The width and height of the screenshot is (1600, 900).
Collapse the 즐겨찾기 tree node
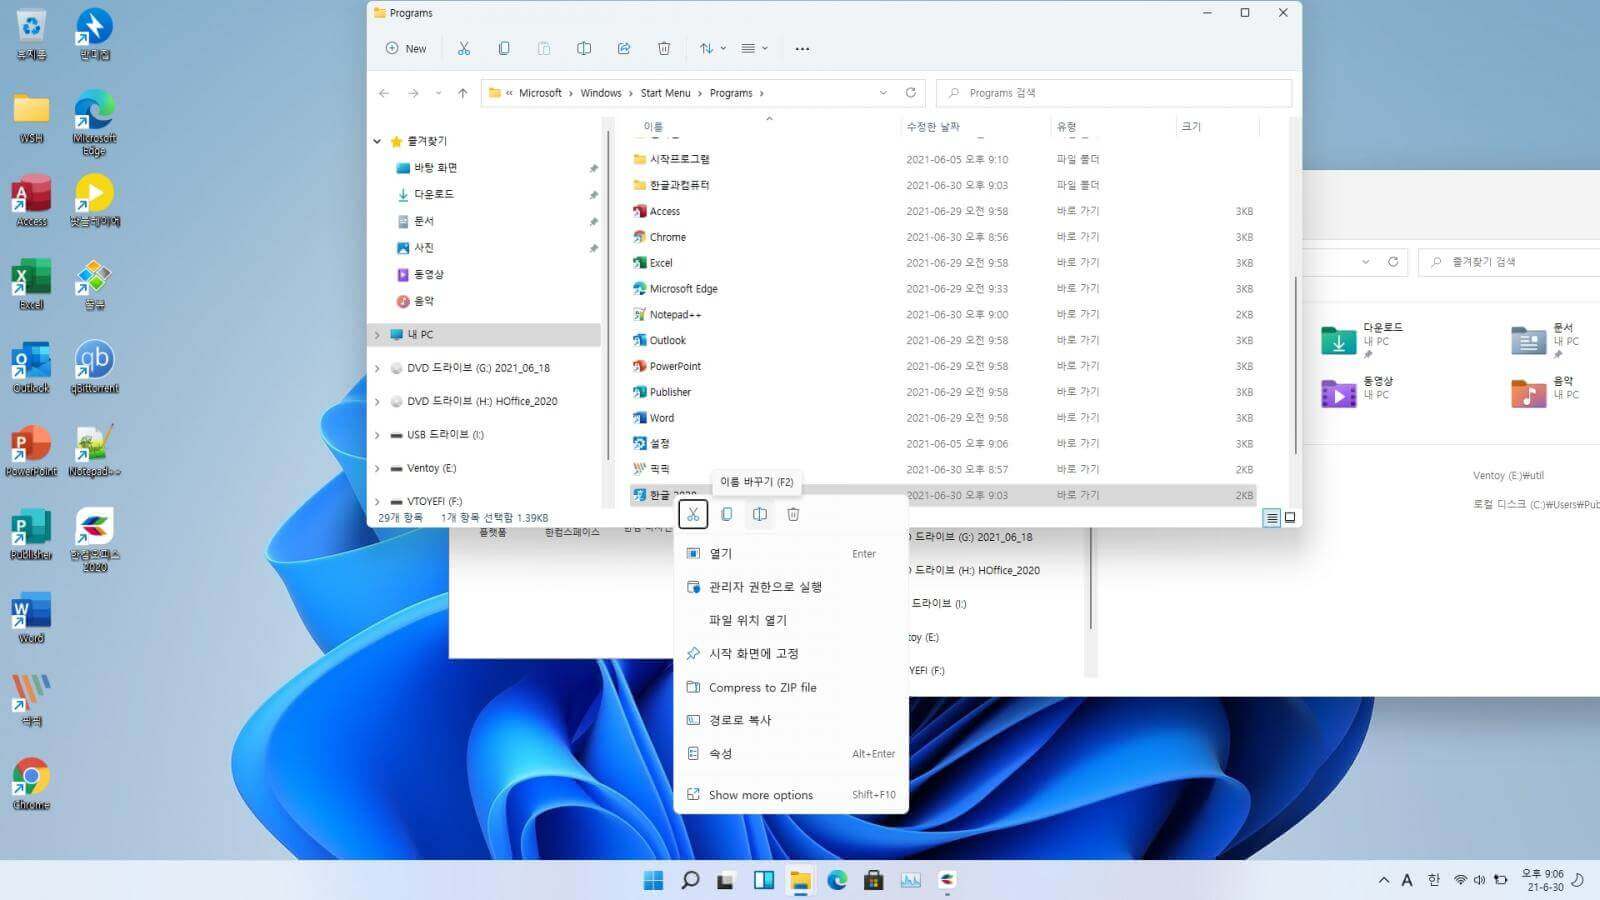[377, 141]
